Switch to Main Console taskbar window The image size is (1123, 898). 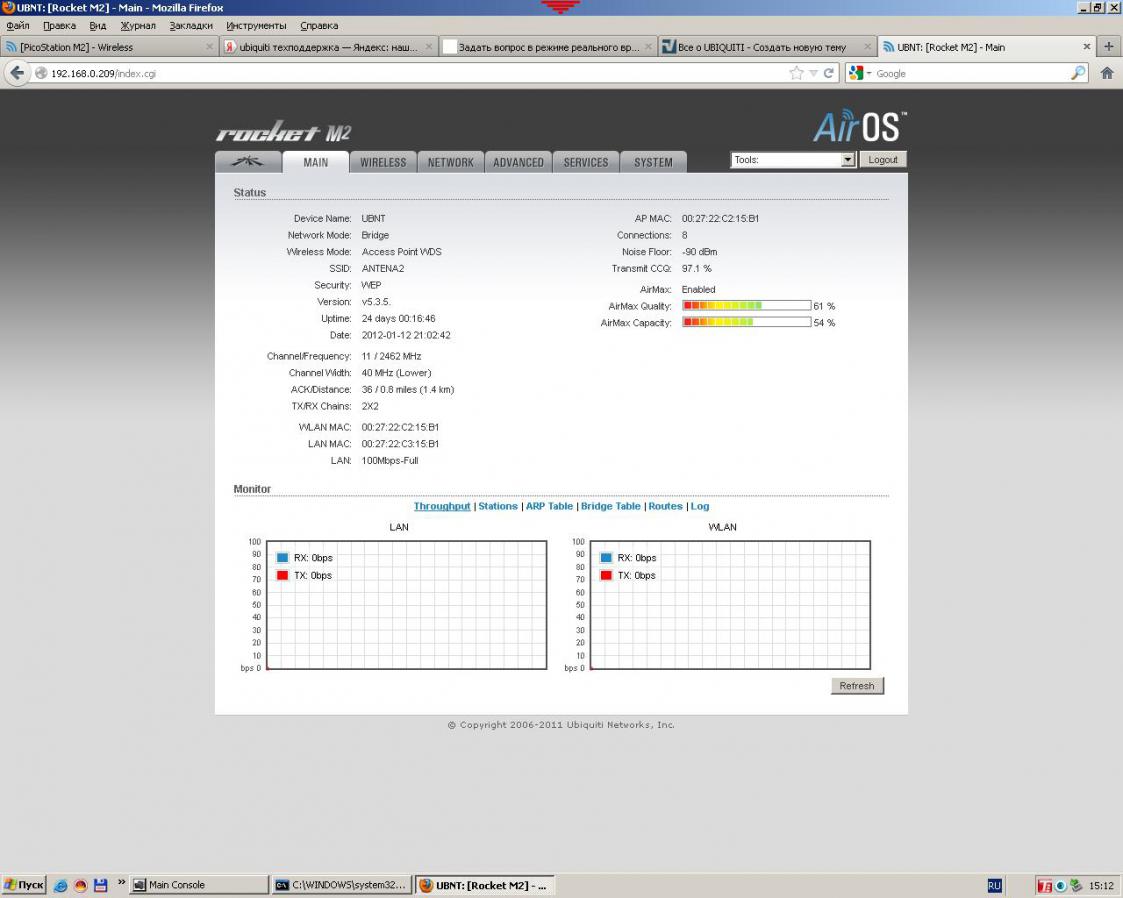click(199, 886)
